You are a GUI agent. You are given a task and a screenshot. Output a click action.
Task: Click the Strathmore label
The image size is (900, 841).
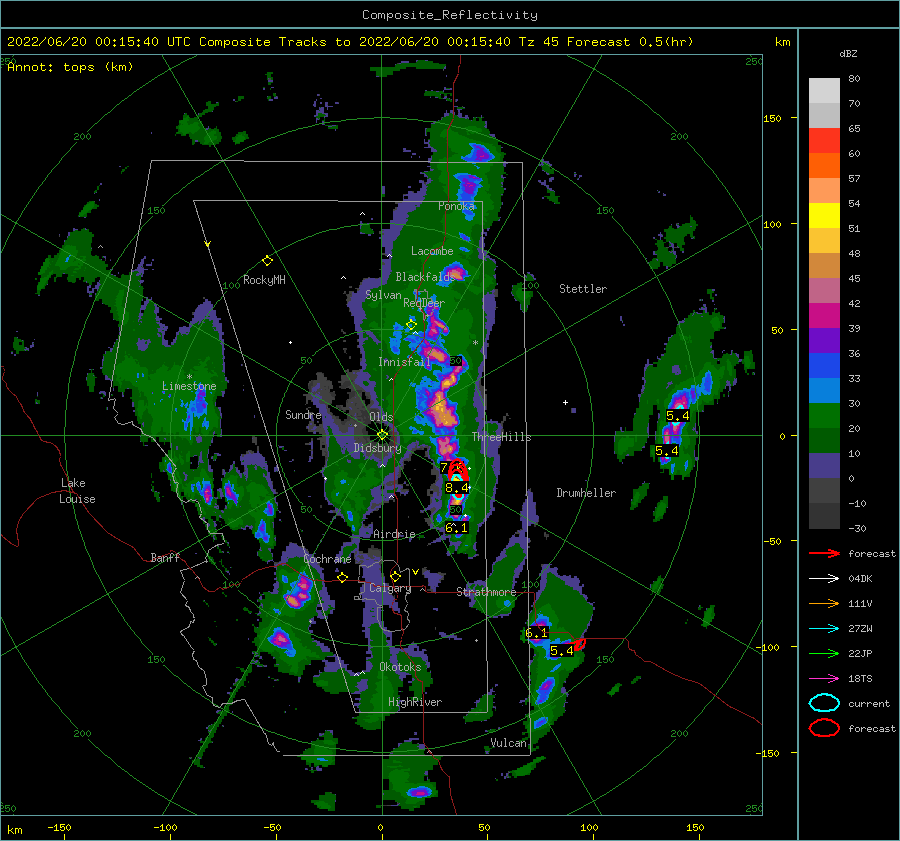486,592
